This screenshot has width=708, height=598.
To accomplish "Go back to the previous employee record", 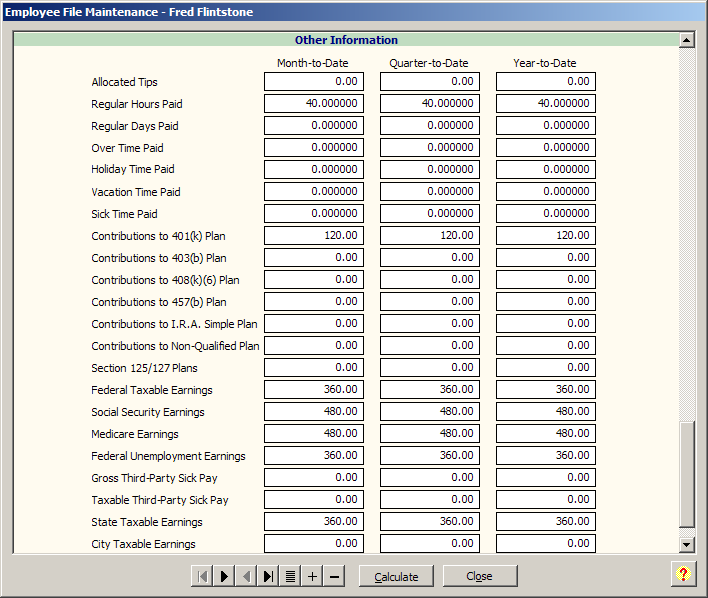I will 246,576.
